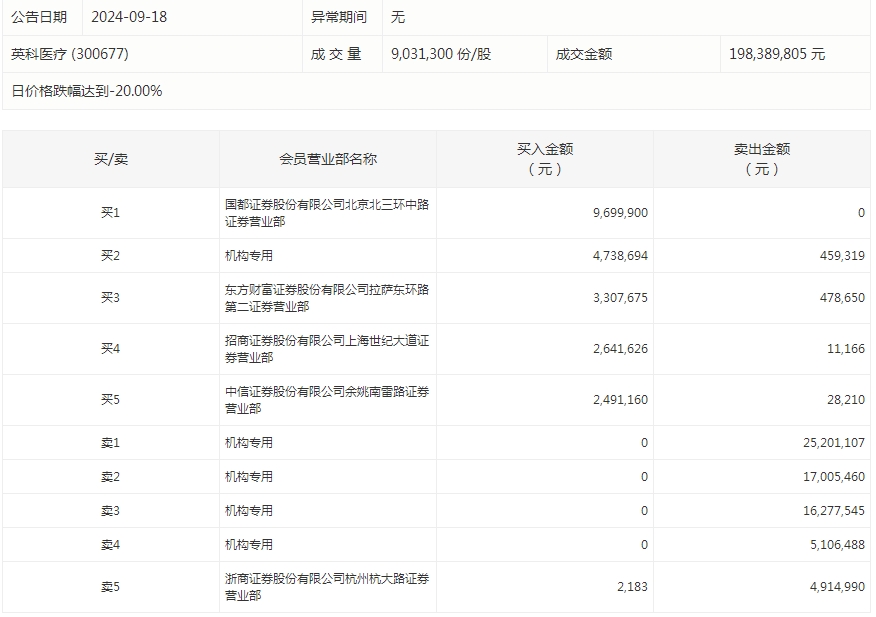Select the announcement date 2024-09-18
Image resolution: width=876 pixels, height=617 pixels.
point(127,17)
